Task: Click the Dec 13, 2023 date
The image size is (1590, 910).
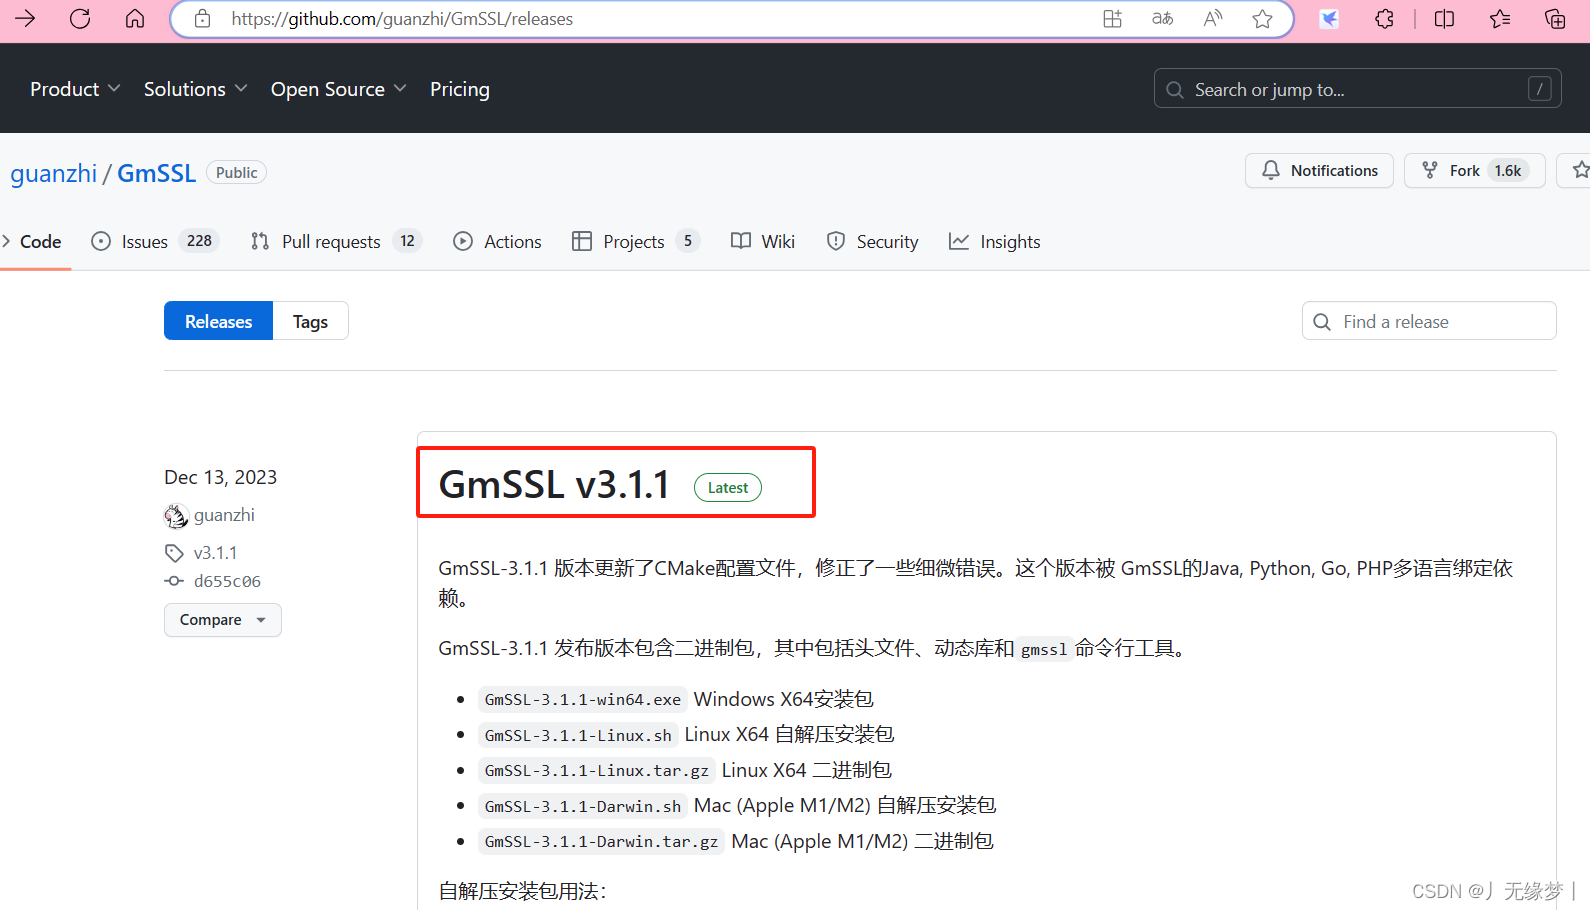Action: click(x=220, y=477)
